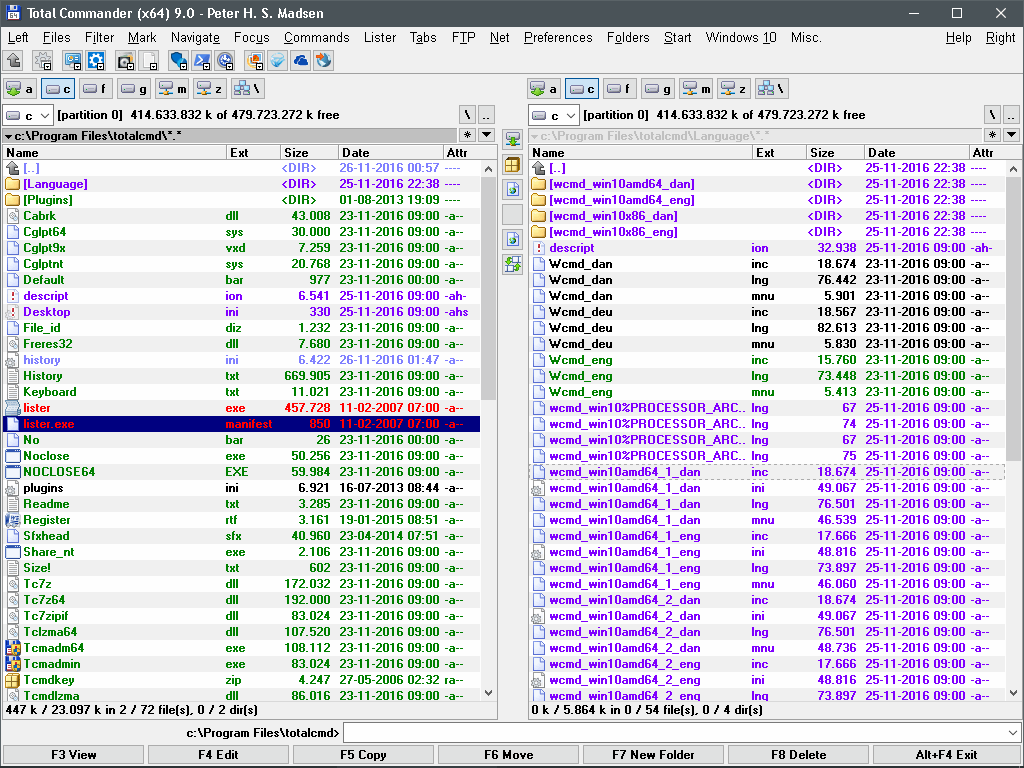Sort left panel by Size column header

tap(310, 153)
